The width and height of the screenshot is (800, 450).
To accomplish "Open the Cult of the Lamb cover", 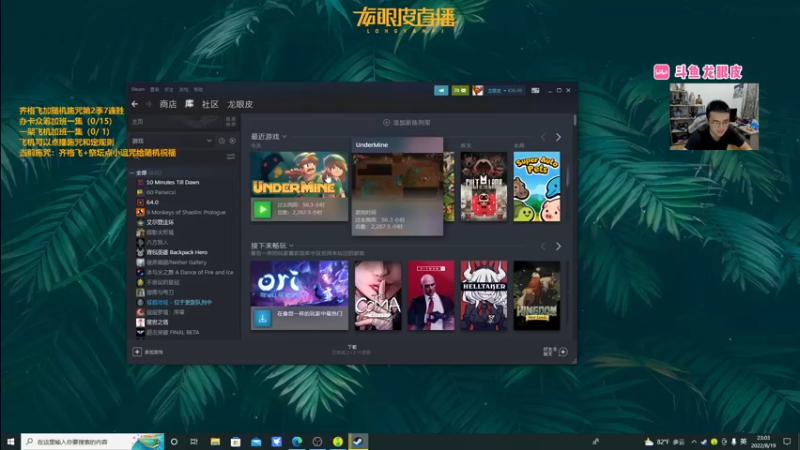I will [484, 187].
